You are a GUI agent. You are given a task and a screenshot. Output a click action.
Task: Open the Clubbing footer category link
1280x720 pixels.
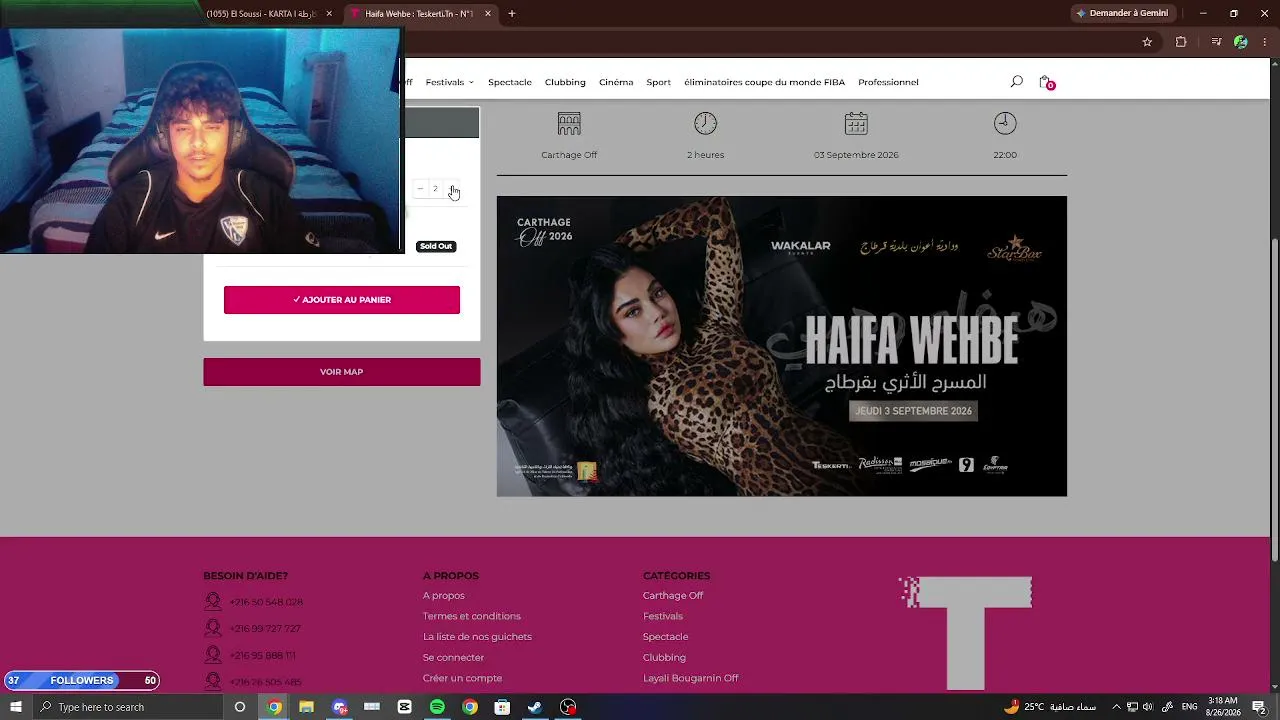tap(664, 657)
